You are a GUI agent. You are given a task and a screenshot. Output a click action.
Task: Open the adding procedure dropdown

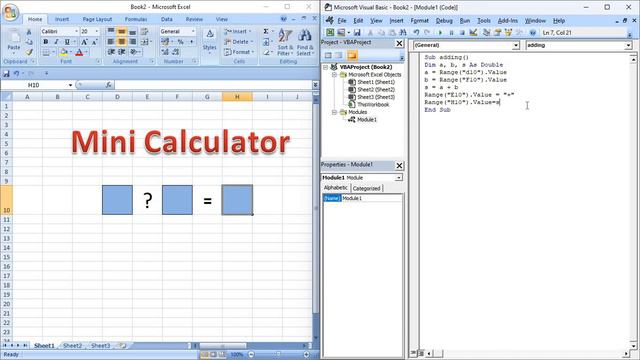(x=628, y=45)
